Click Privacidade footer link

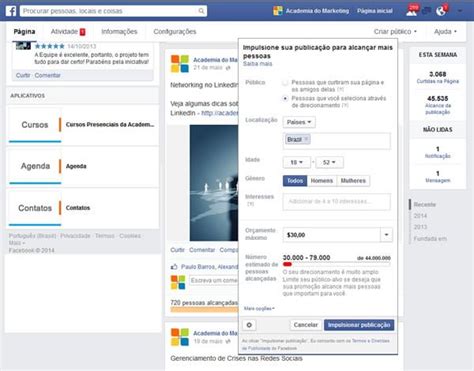(x=75, y=236)
